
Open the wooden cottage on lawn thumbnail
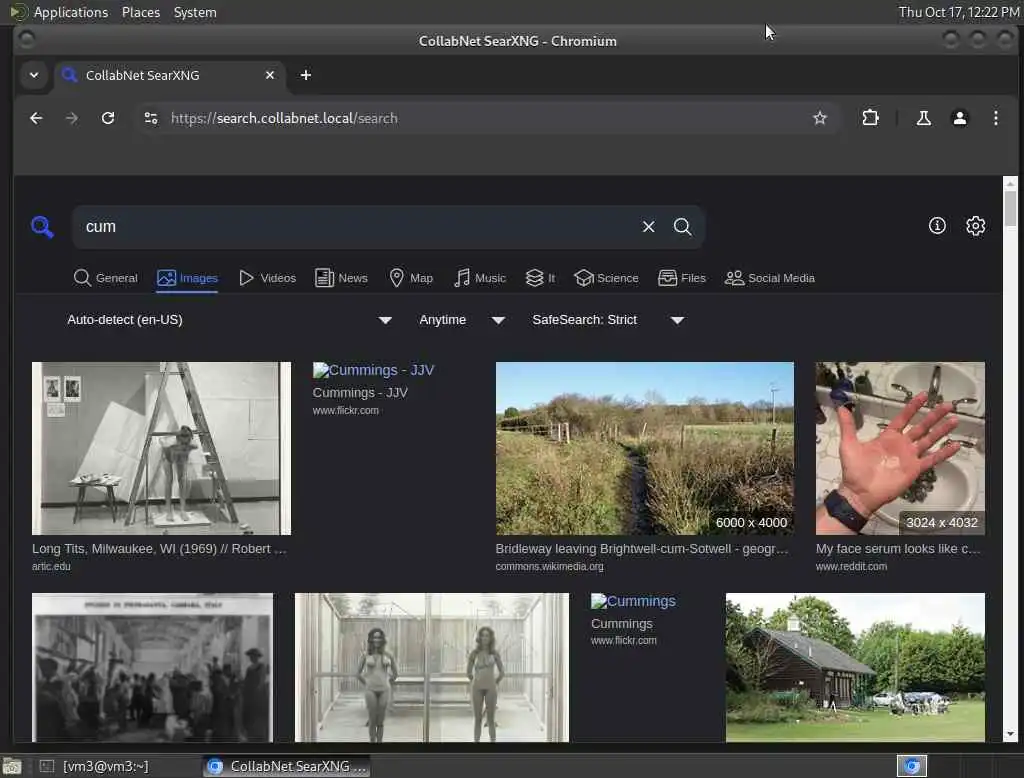click(x=856, y=667)
